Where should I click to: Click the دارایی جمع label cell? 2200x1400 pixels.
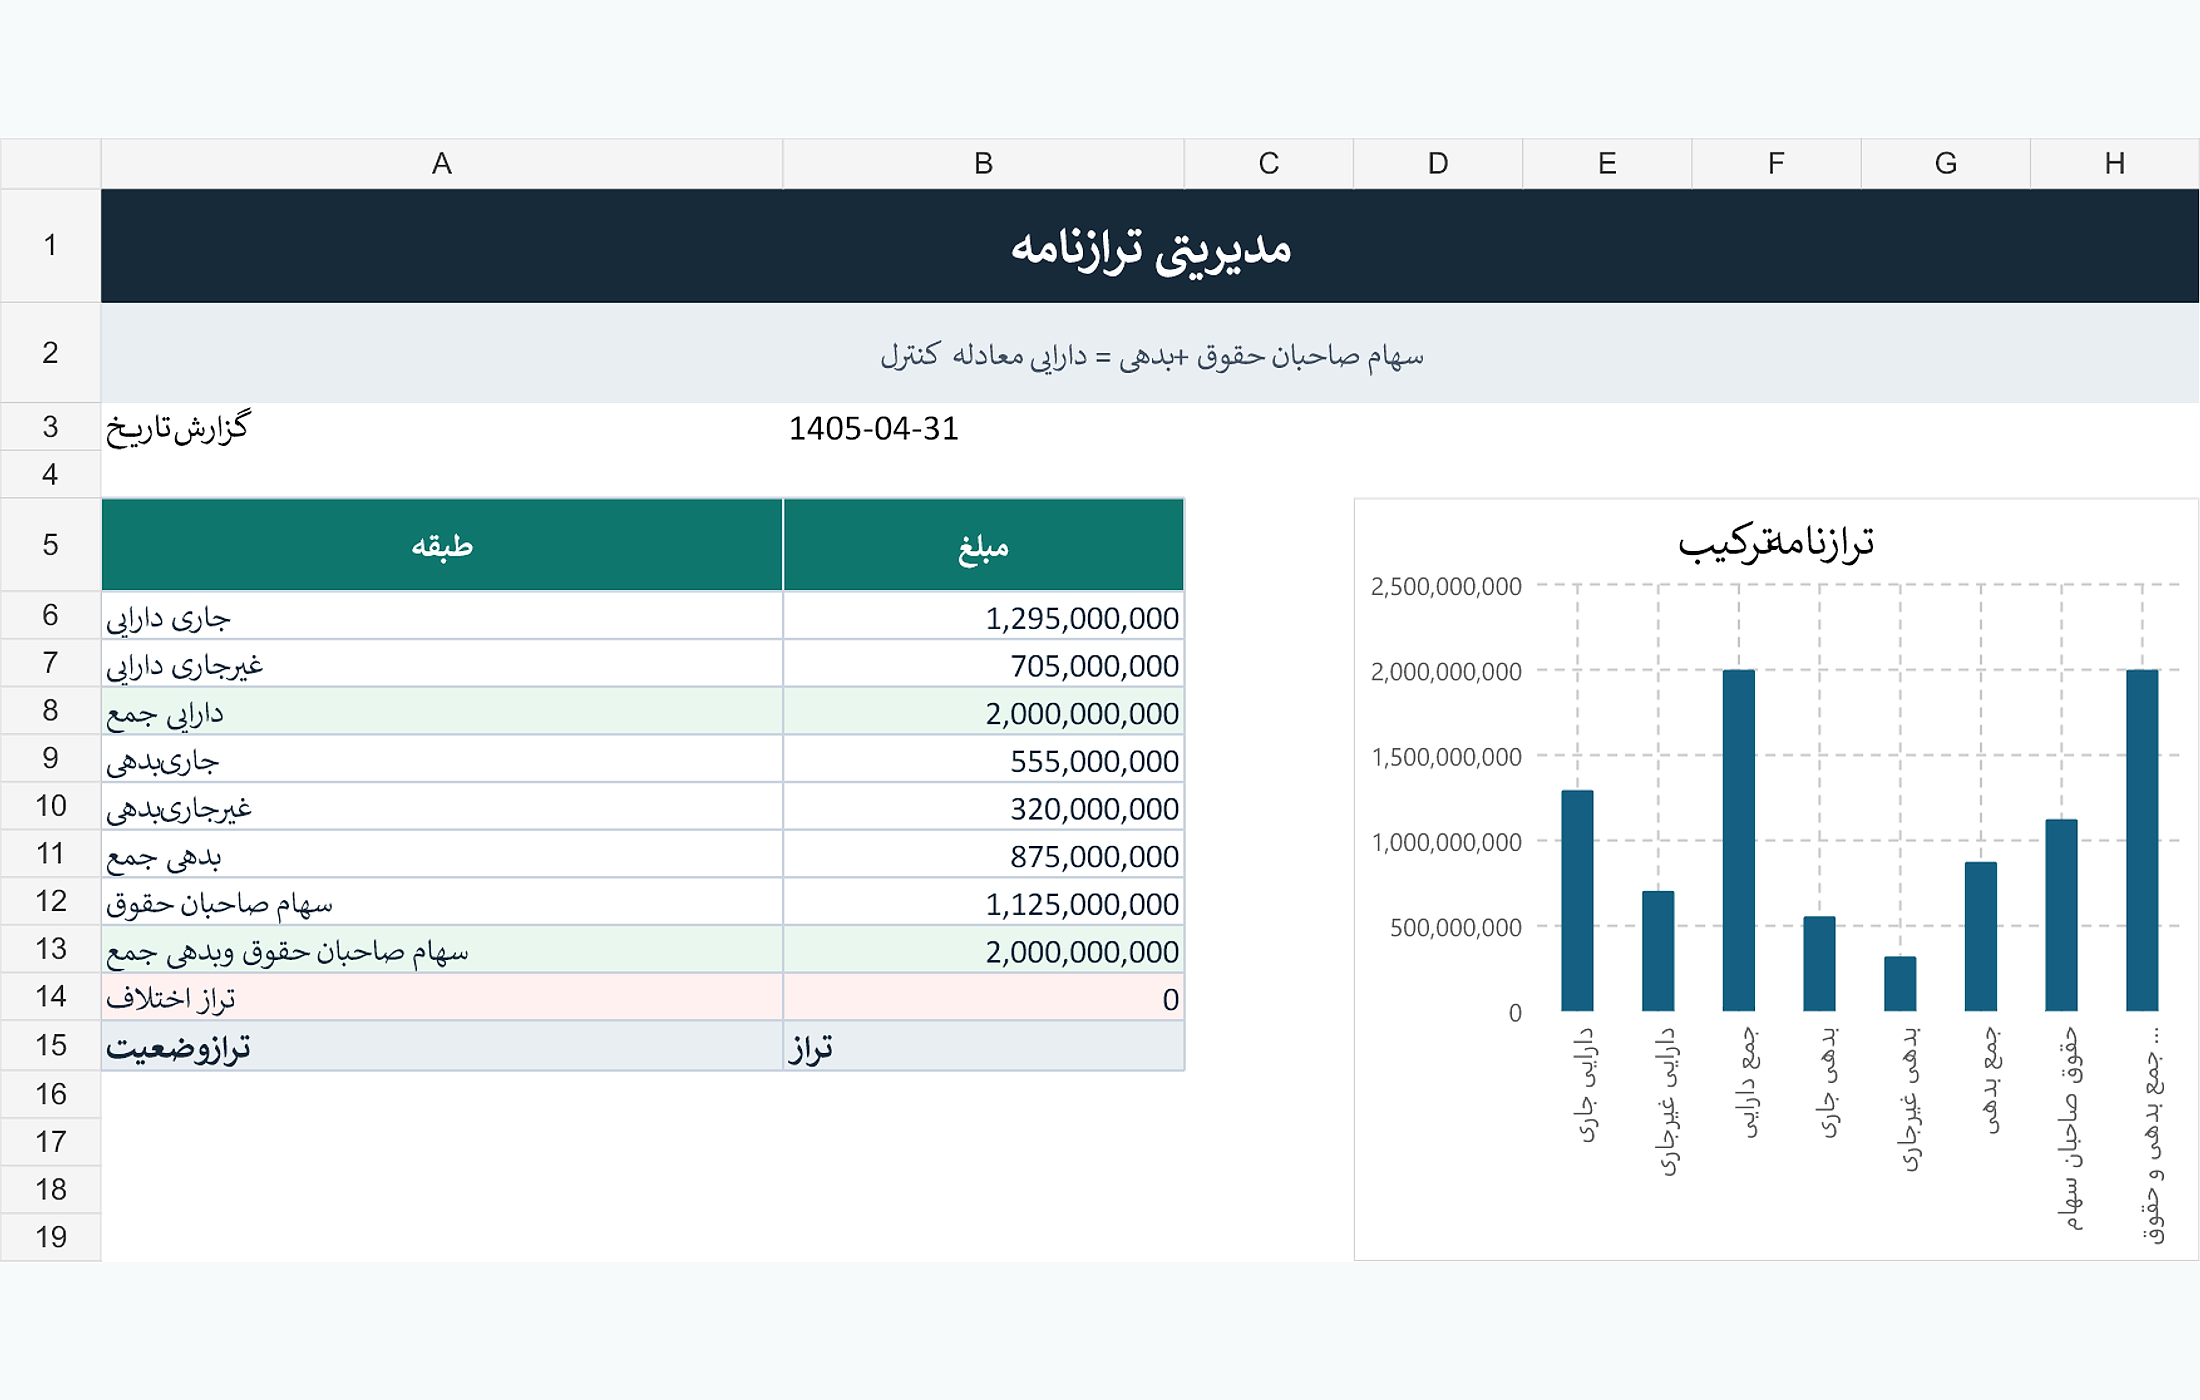click(441, 711)
